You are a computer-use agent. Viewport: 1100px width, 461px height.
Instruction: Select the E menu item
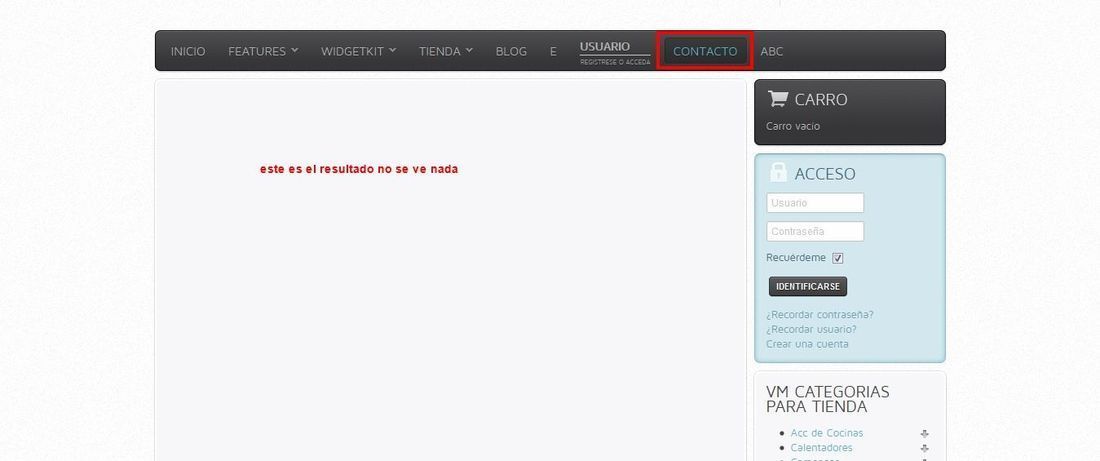pos(554,51)
